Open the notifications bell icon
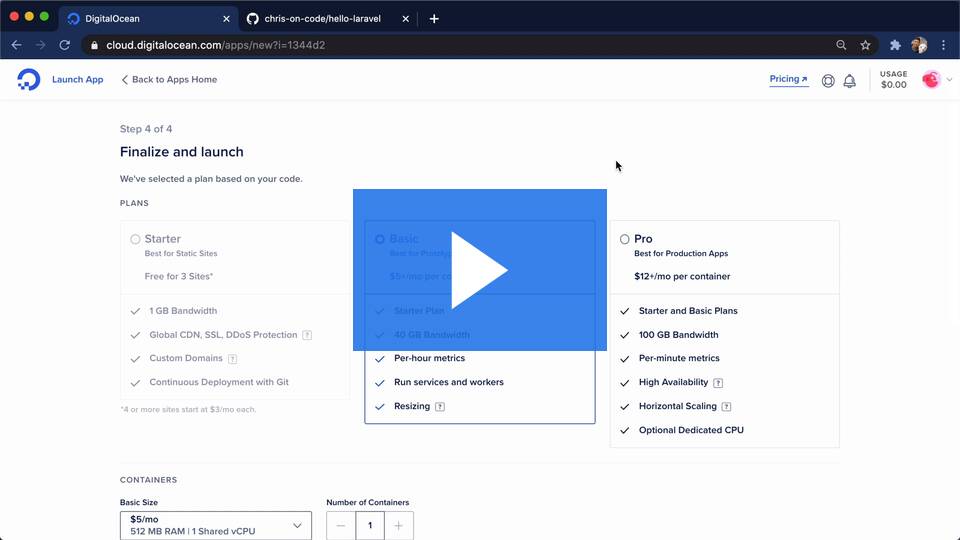 (x=849, y=81)
